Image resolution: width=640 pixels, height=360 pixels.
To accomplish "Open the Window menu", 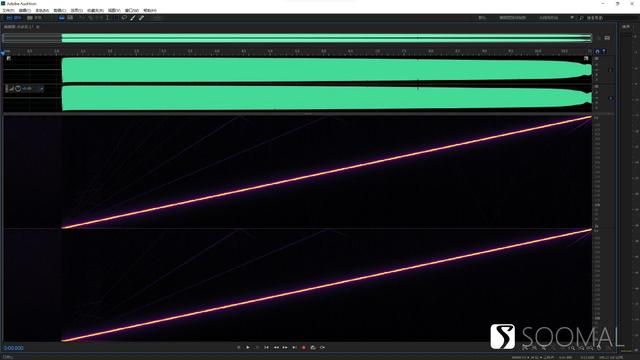I will point(131,10).
